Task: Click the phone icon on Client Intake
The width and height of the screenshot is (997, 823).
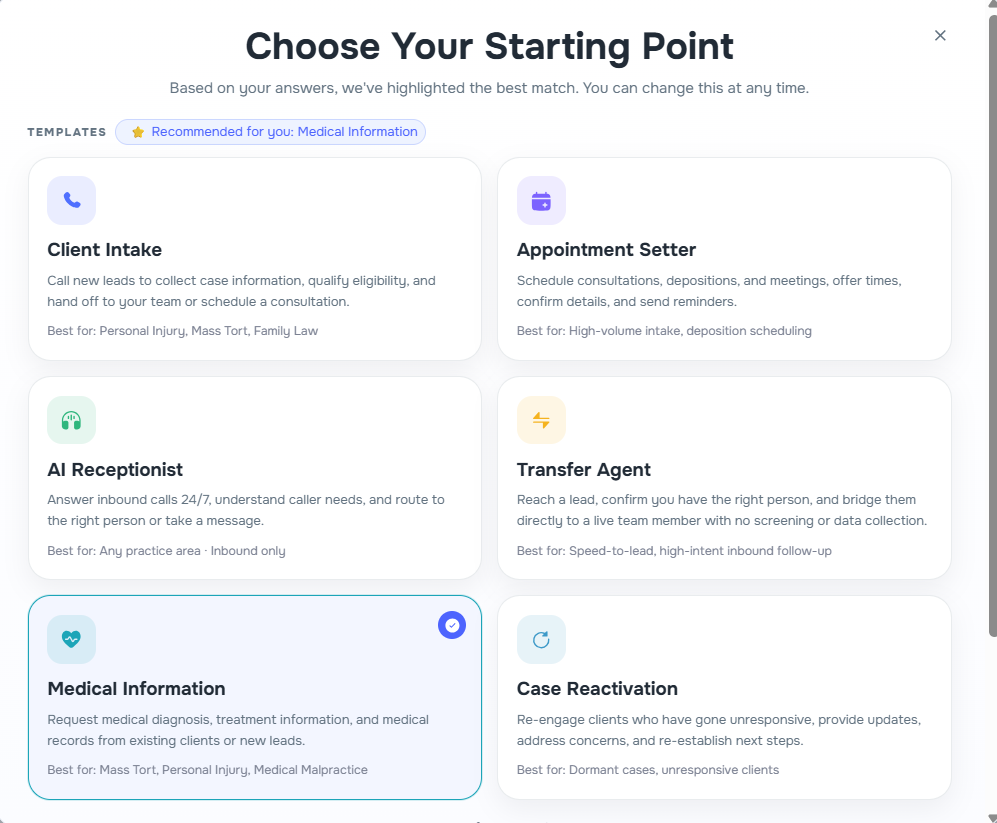Action: pyautogui.click(x=72, y=200)
